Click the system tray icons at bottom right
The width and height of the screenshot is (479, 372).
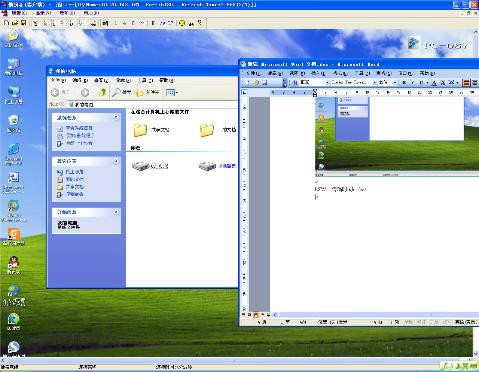[x=459, y=366]
